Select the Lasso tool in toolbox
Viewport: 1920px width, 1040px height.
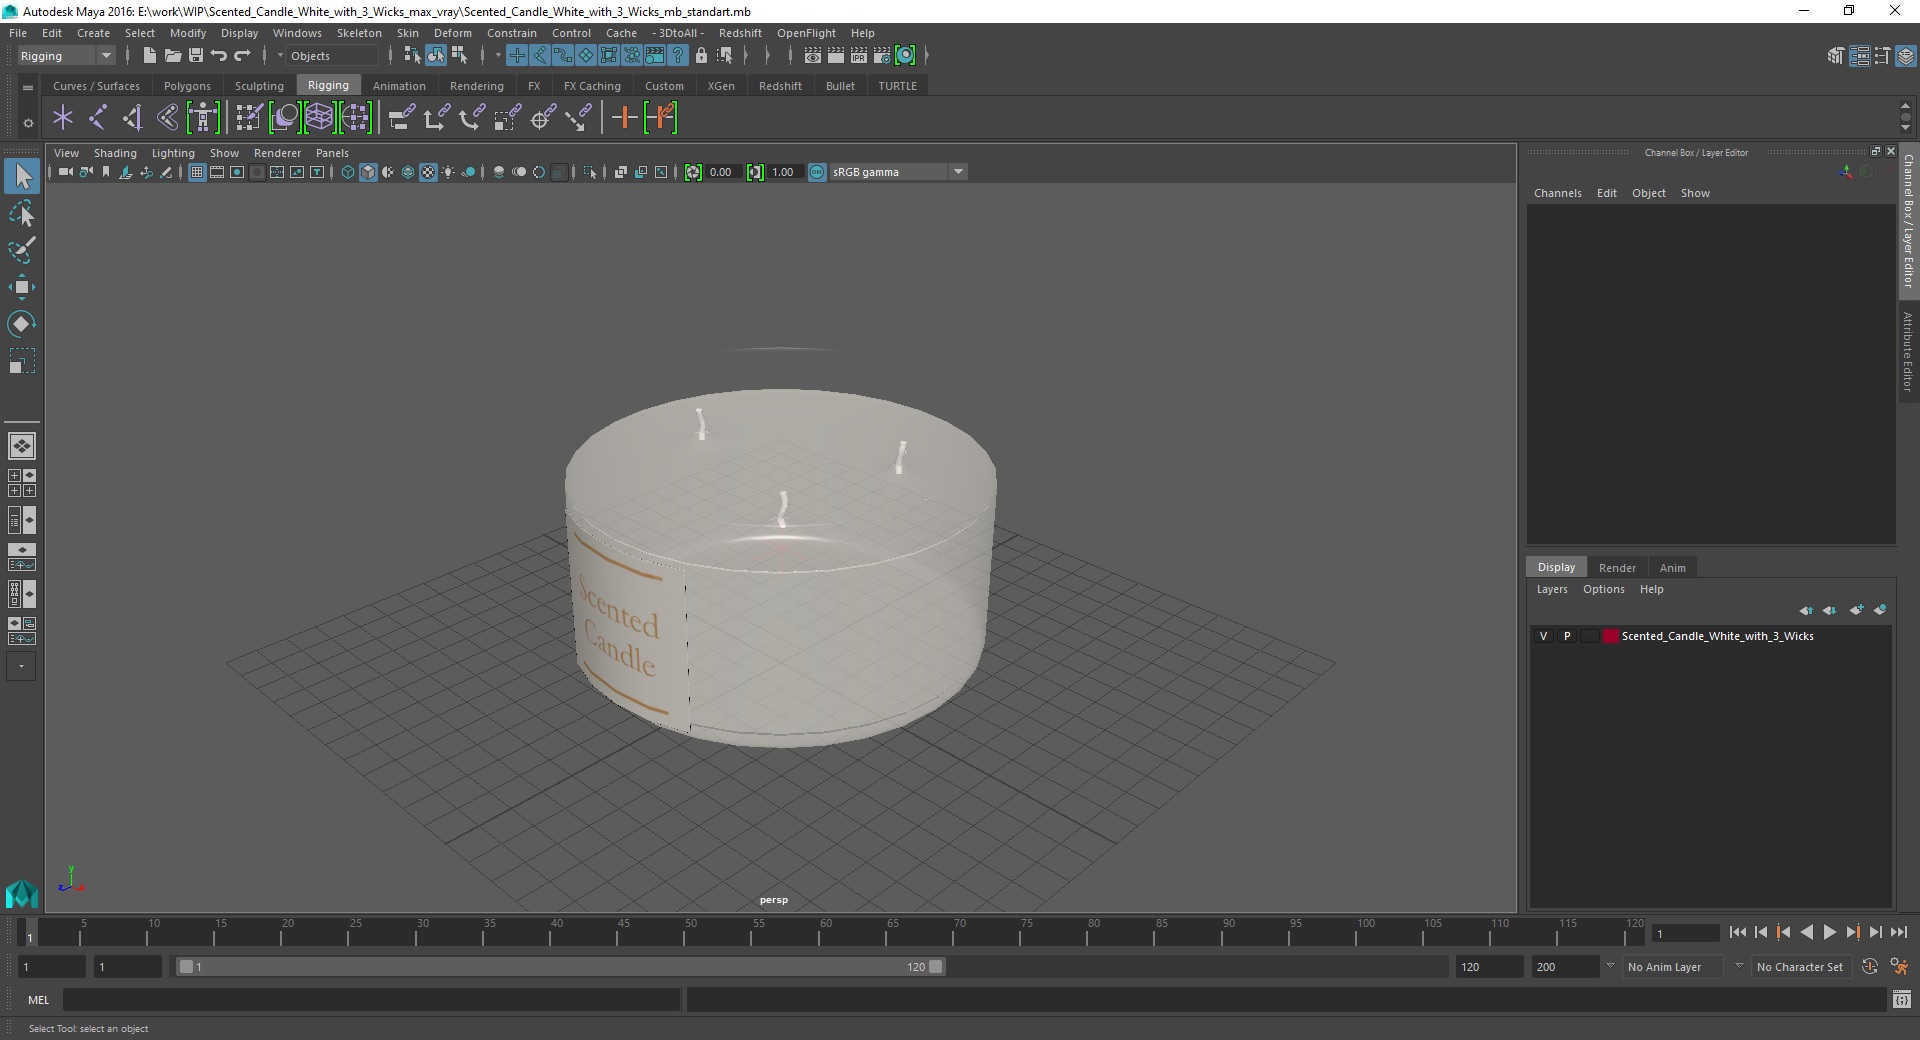(22, 213)
